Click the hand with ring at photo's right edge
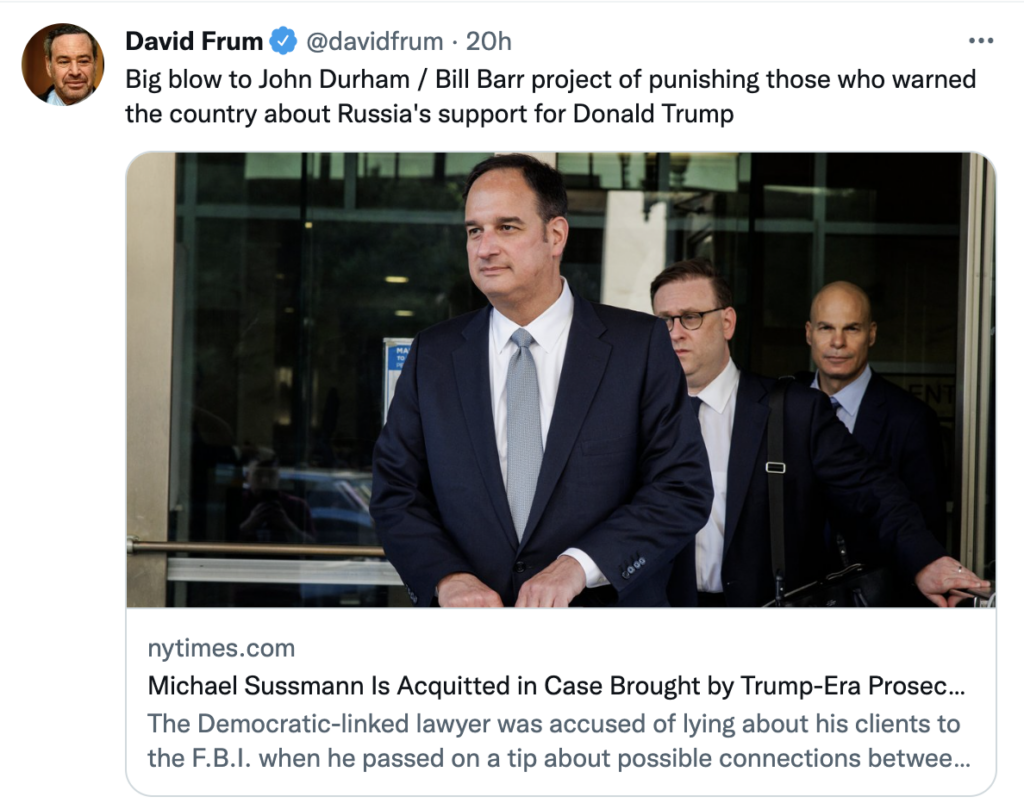Screen dimensions: 1024x803 pos(951,579)
